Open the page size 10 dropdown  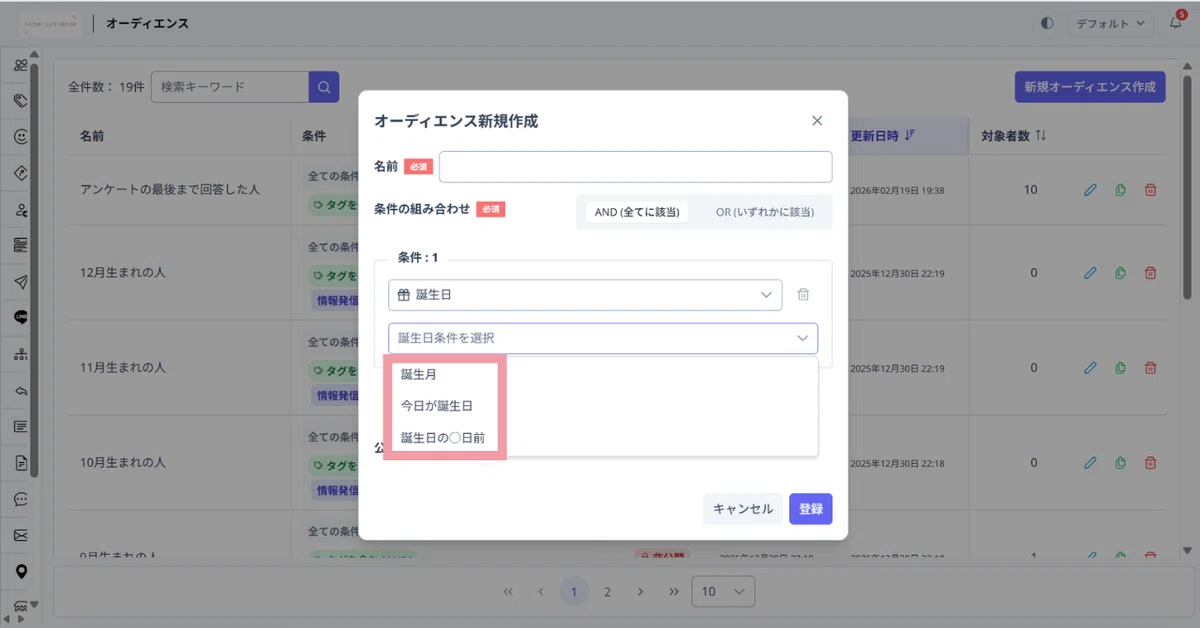(723, 591)
